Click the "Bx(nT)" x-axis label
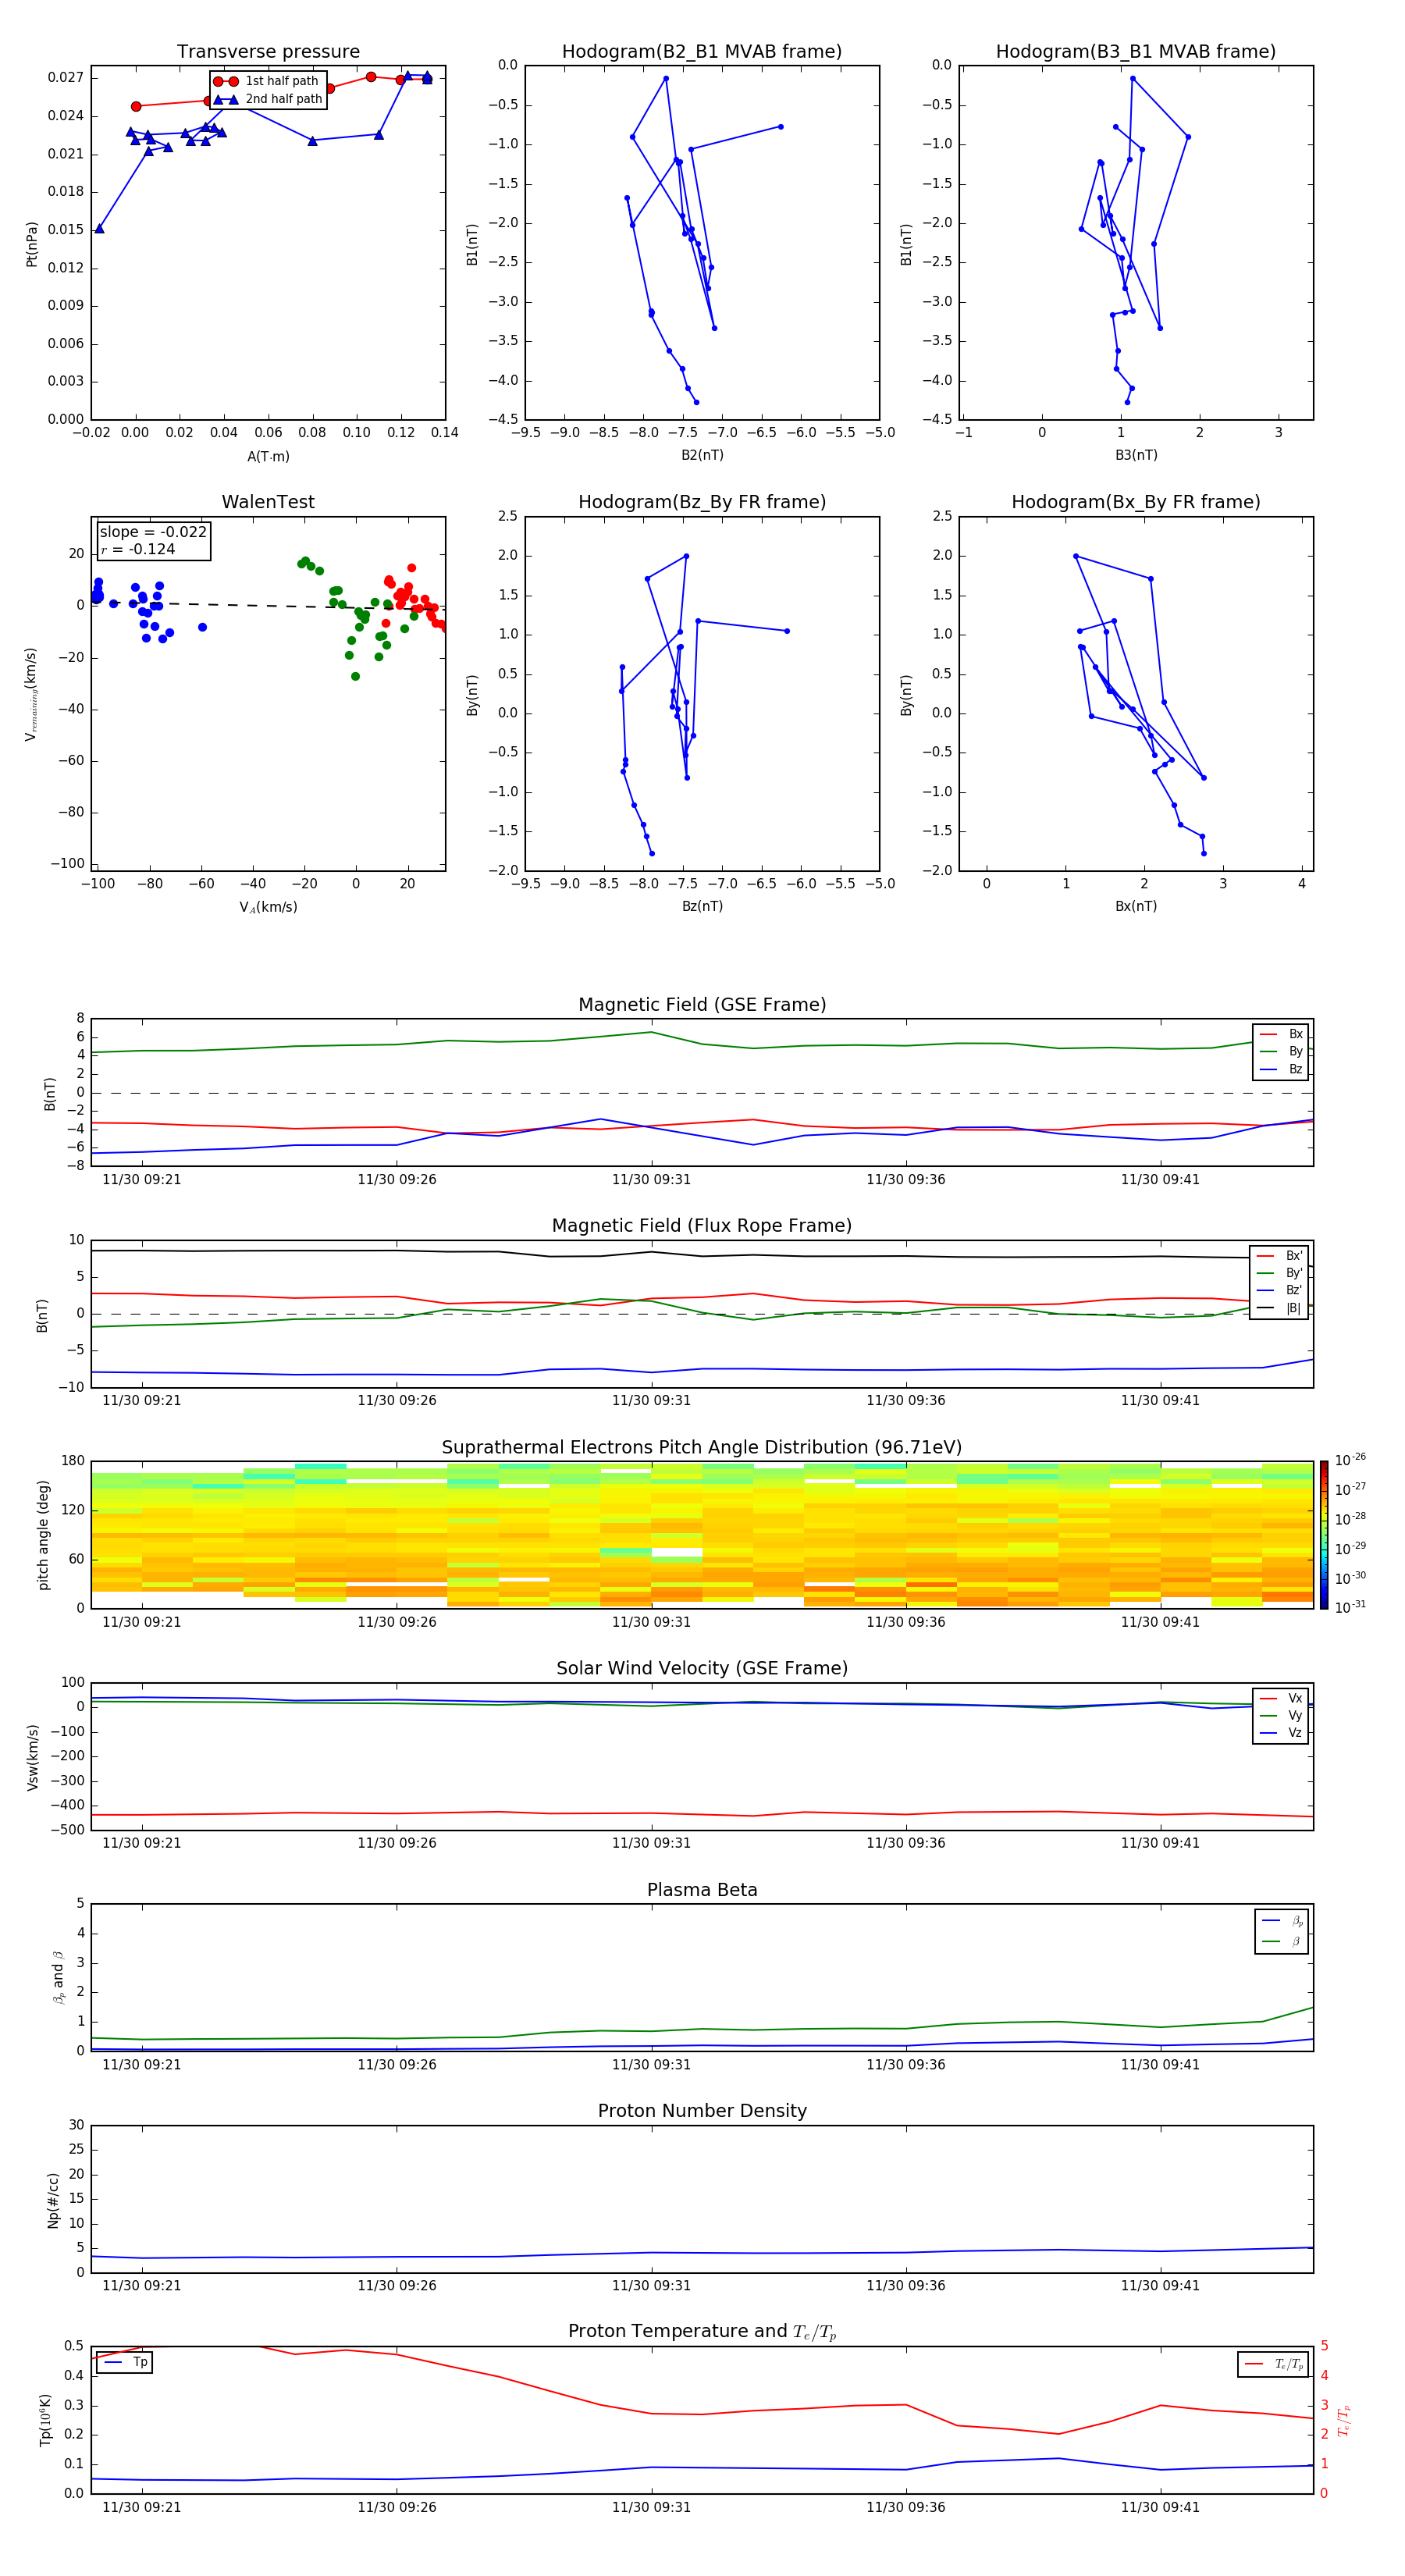The width and height of the screenshot is (1405, 2576). 1136,906
